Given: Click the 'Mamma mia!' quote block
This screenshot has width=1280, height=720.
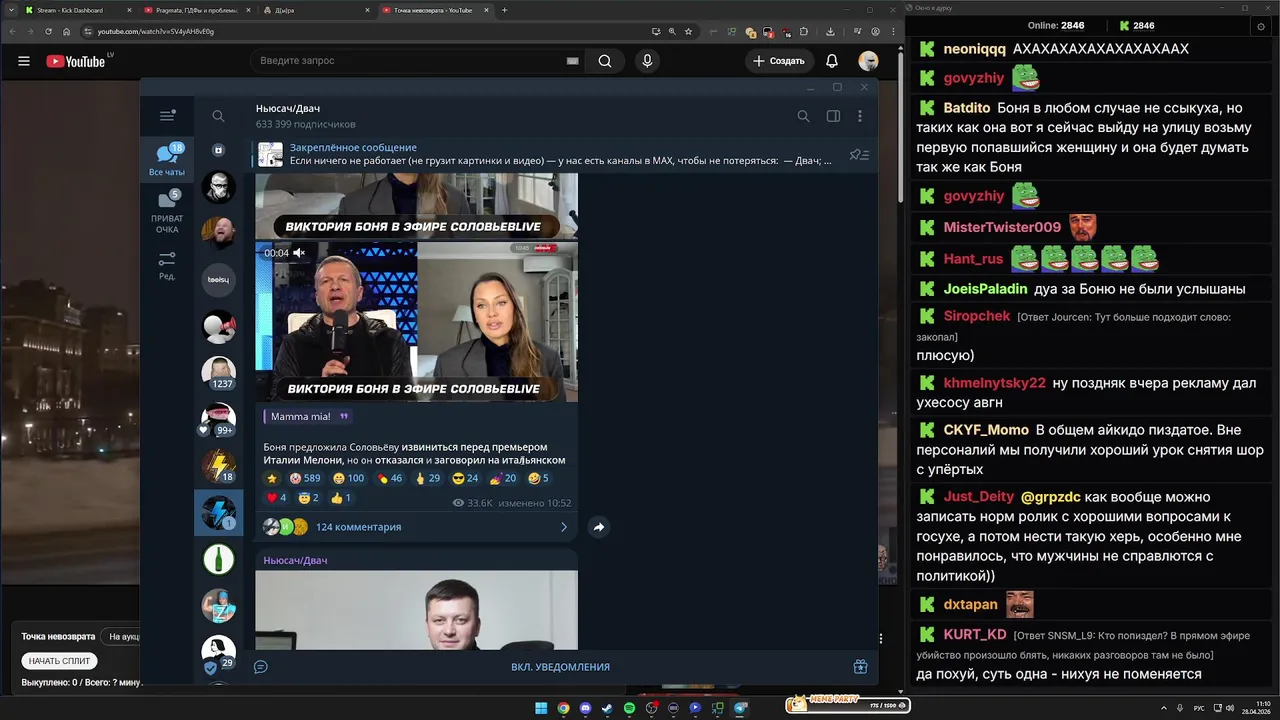Looking at the screenshot, I should click(308, 416).
